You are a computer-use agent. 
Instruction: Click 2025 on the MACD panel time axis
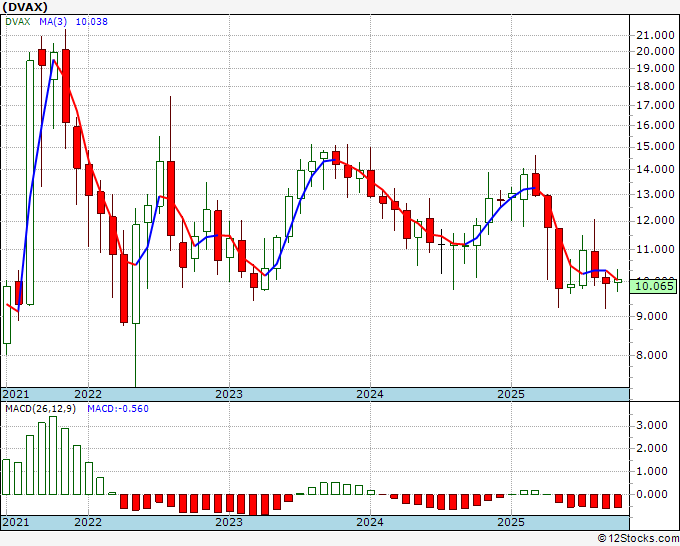pyautogui.click(x=511, y=522)
